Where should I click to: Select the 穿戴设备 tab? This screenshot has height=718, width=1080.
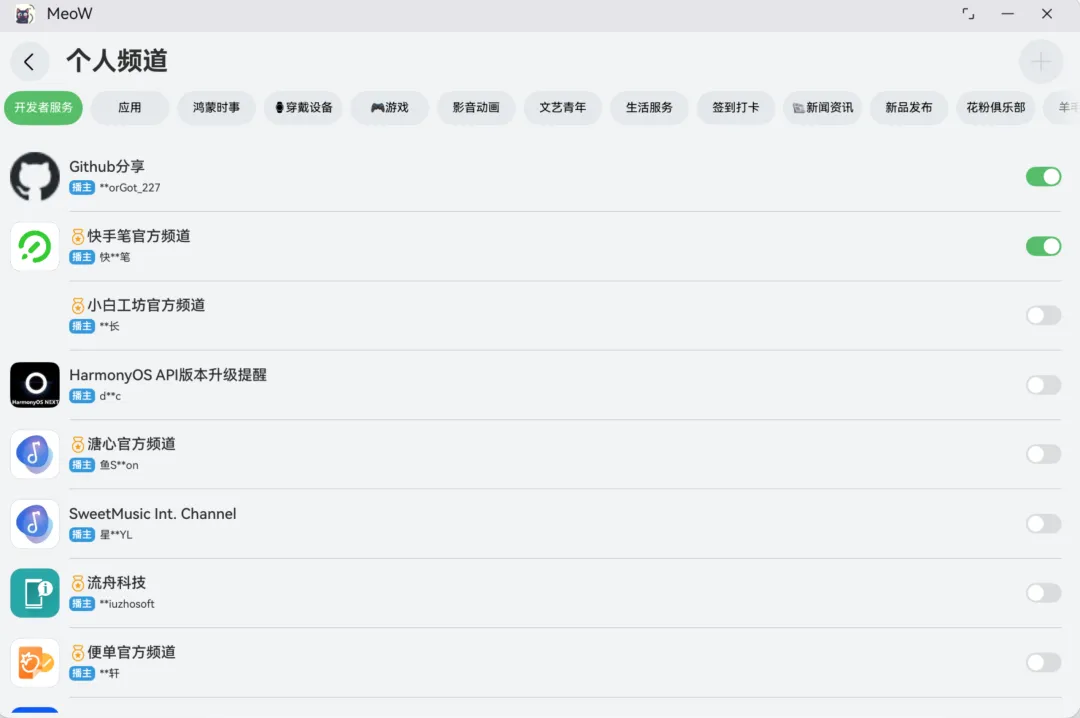(303, 107)
